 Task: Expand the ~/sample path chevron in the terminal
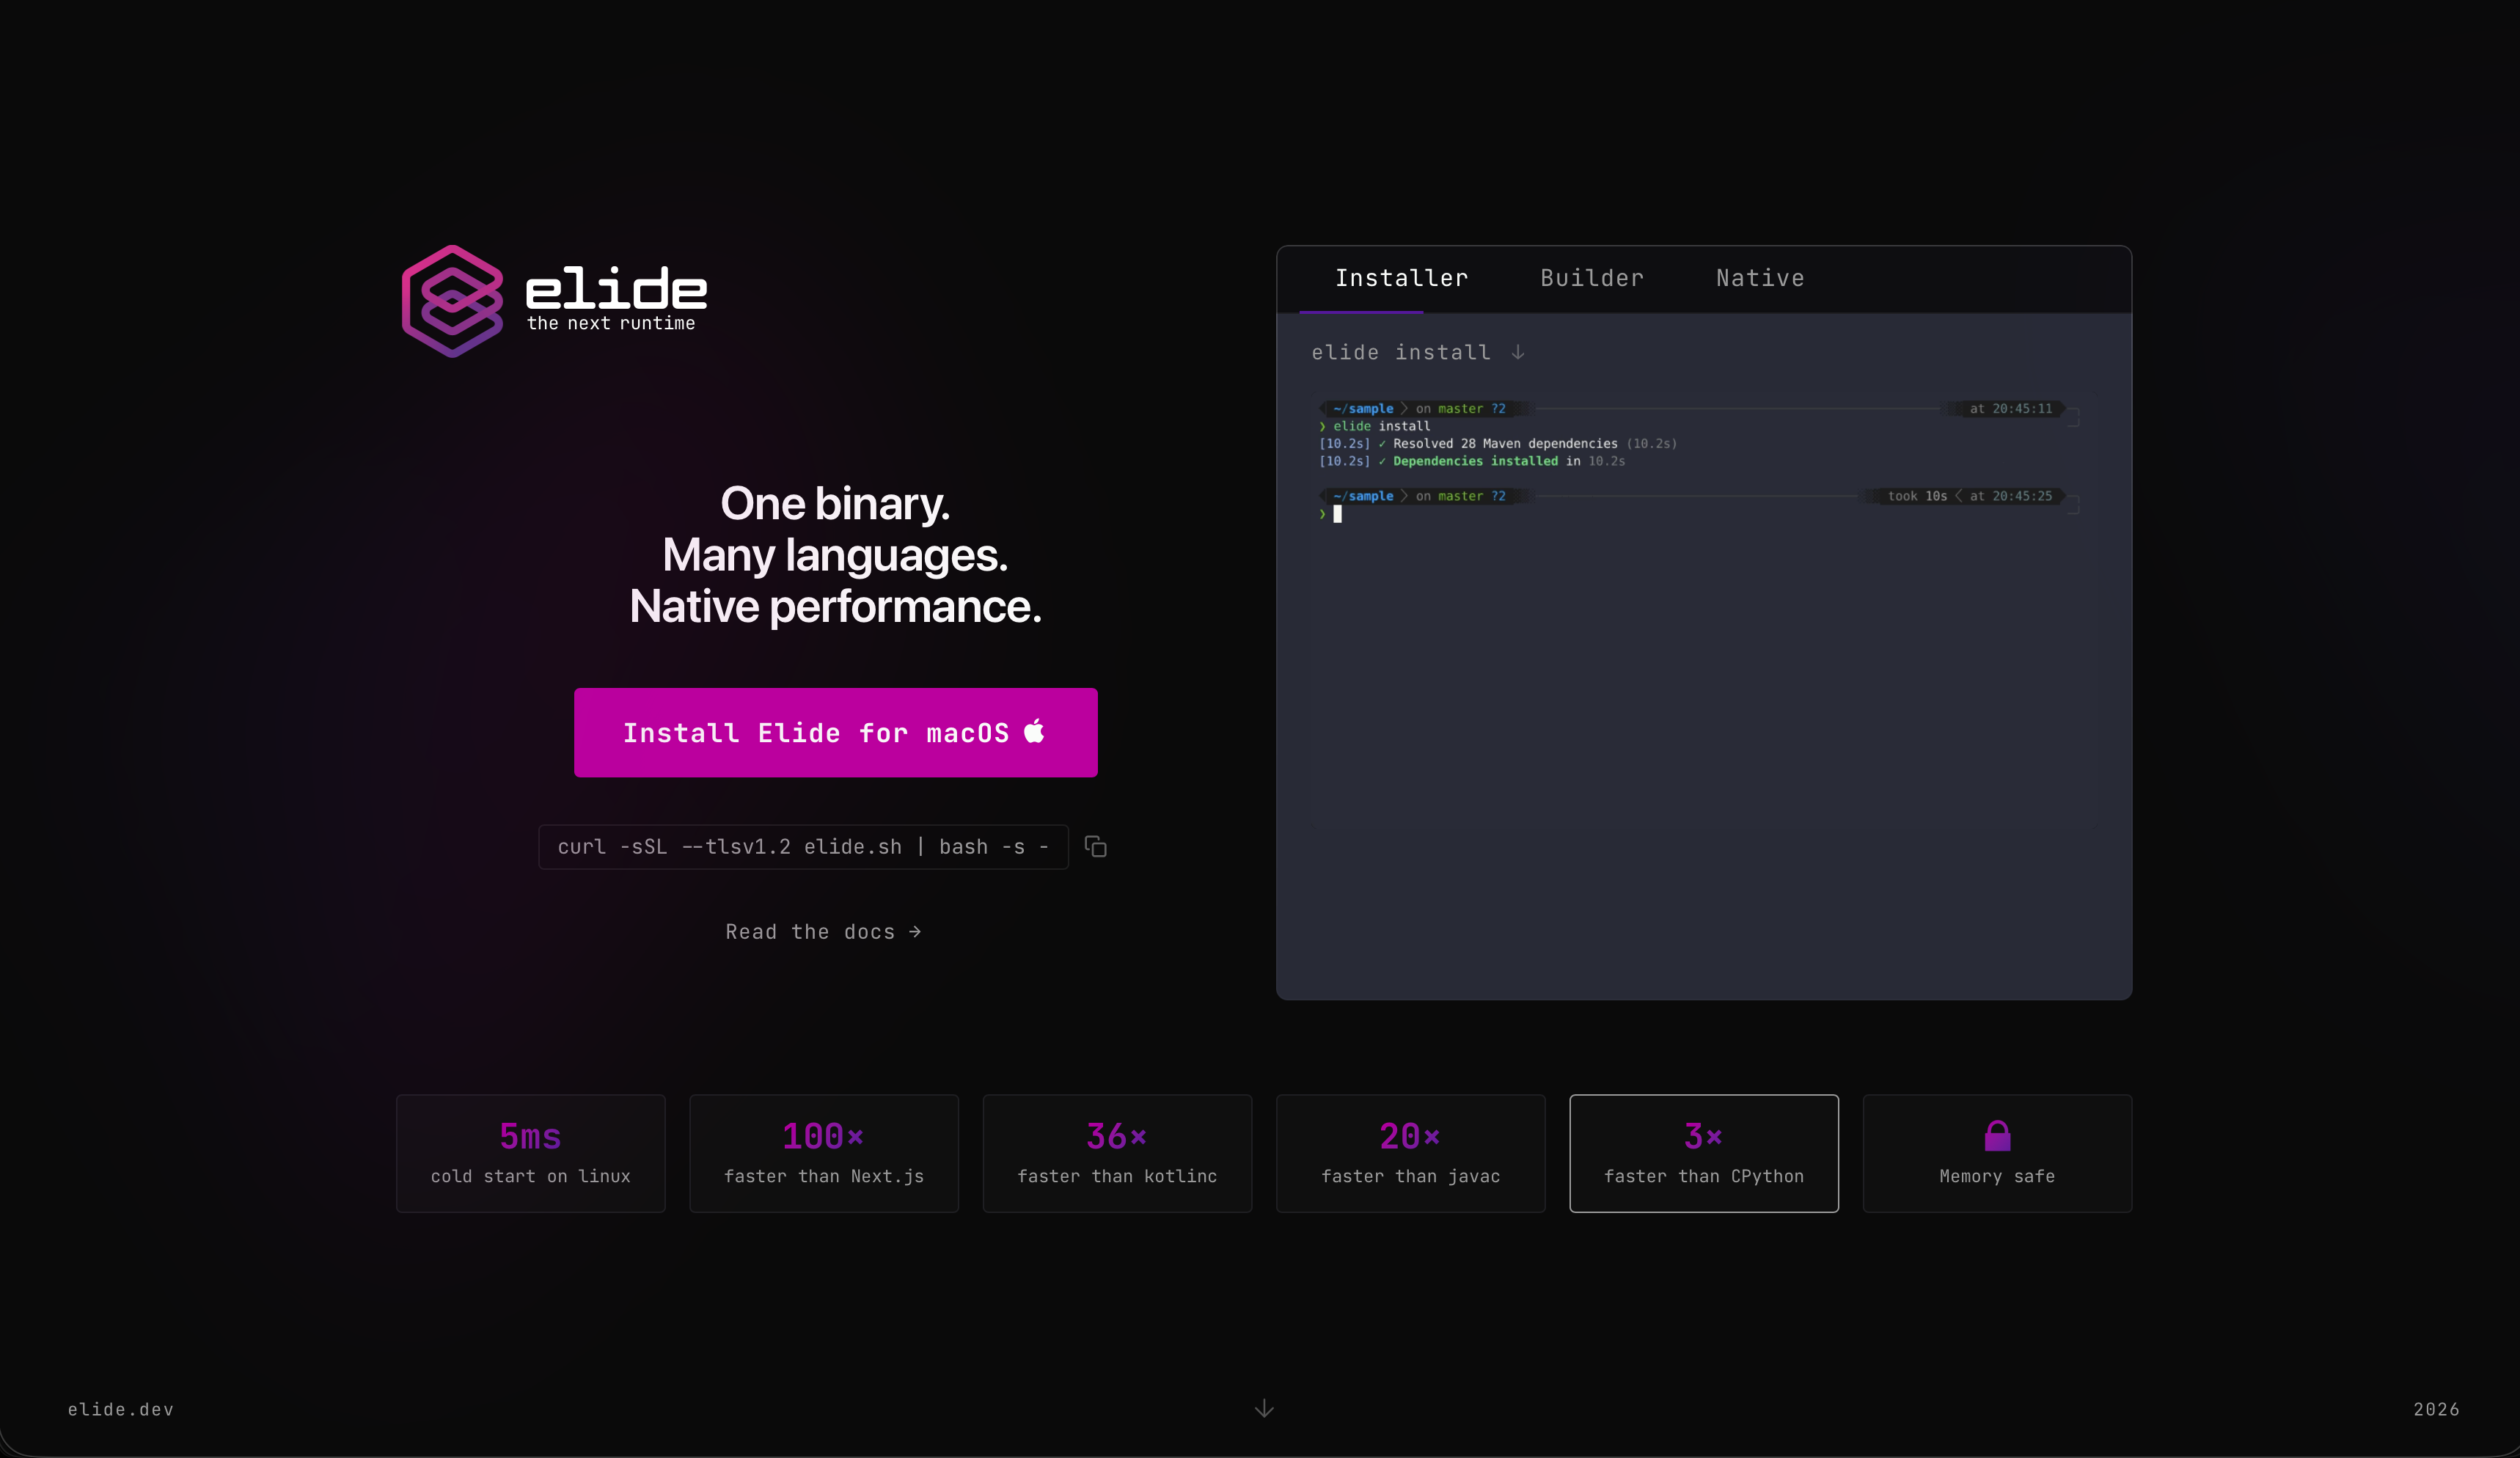[x=1404, y=408]
